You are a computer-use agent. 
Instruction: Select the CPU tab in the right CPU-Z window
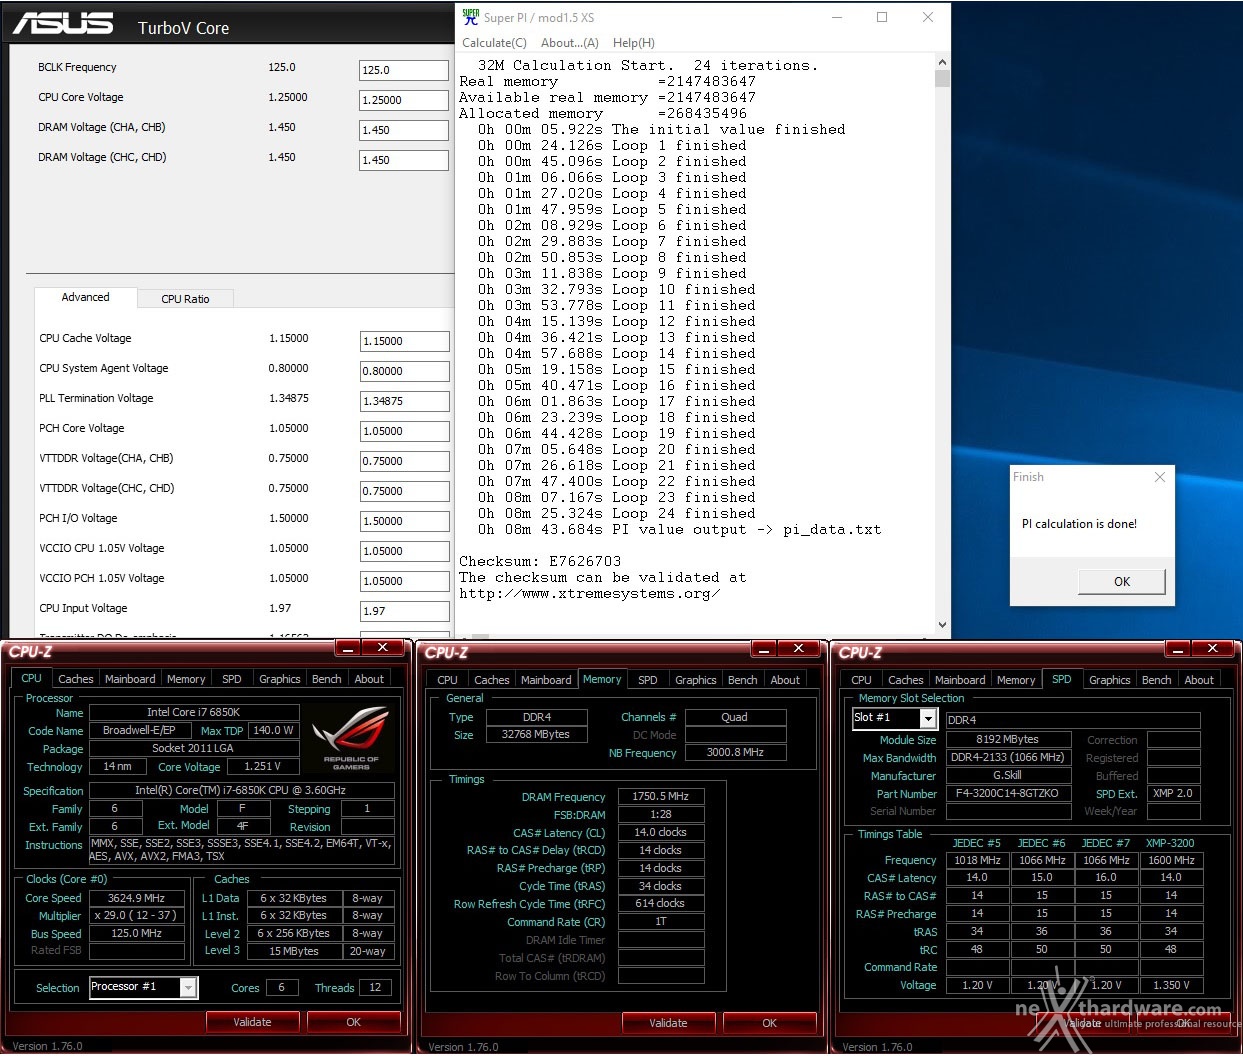click(x=862, y=680)
